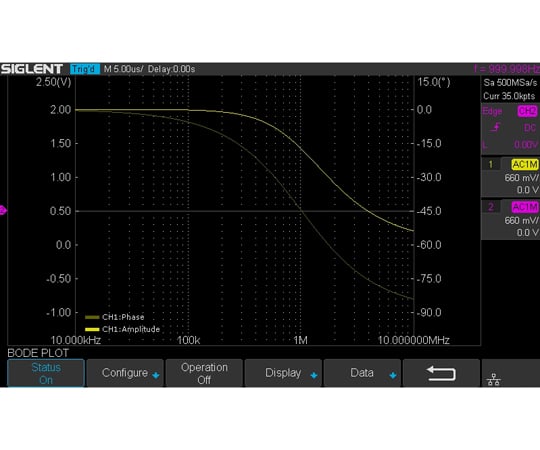The height and width of the screenshot is (450, 540).
Task: Click the CH1:Phase legend line swatch
Action: point(92,317)
